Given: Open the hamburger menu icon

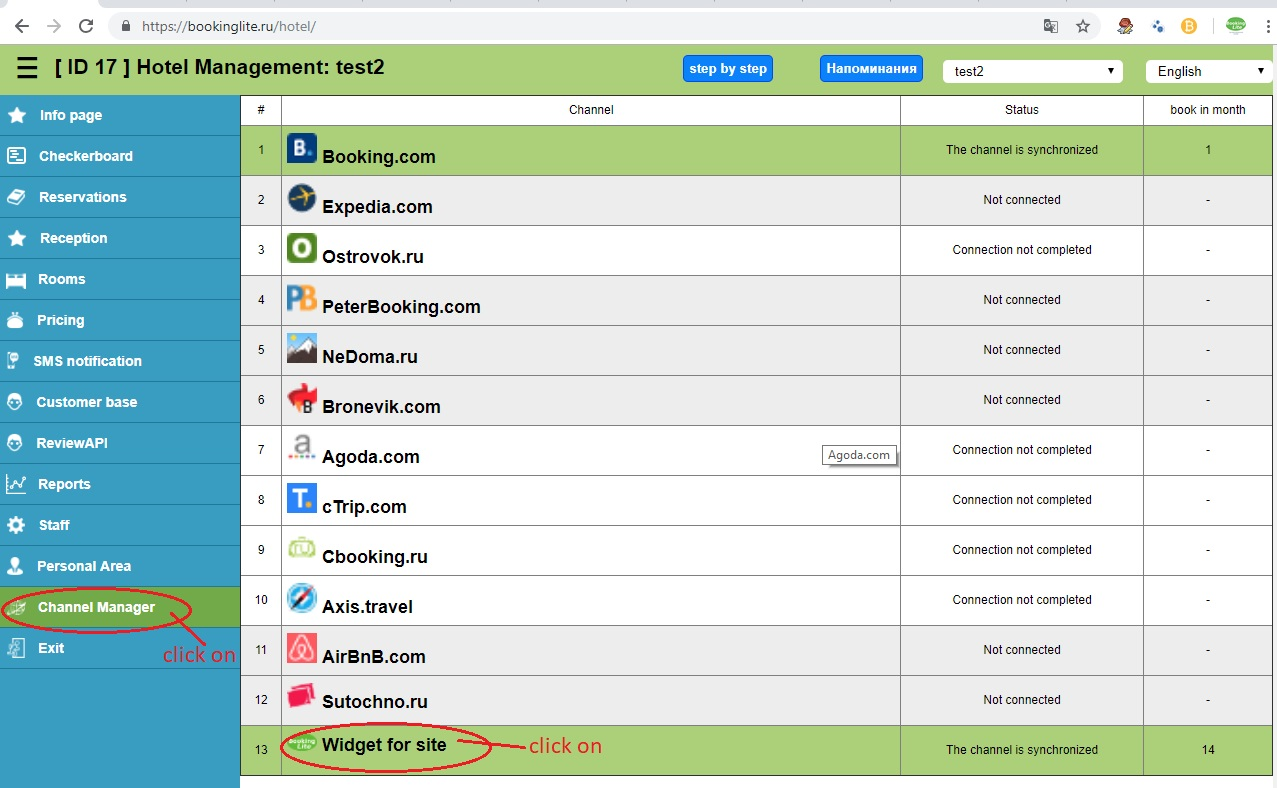Looking at the screenshot, I should [28, 69].
